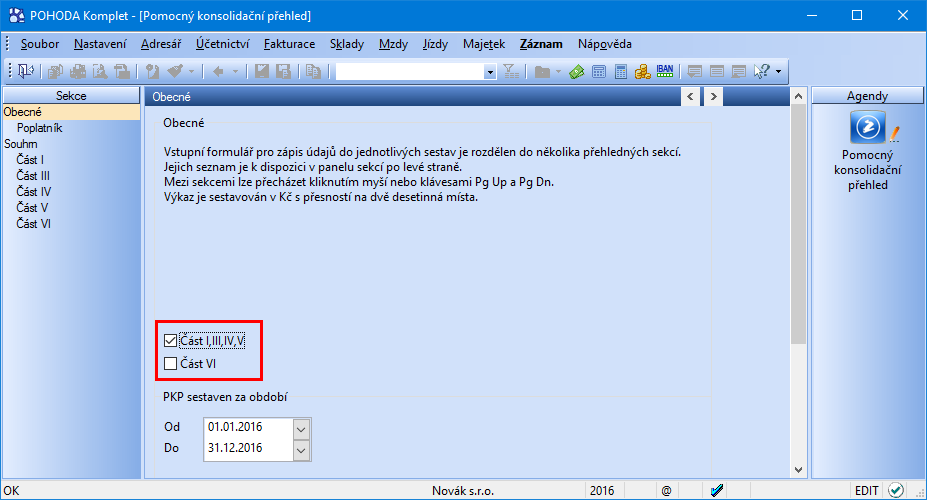The height and width of the screenshot is (500, 927).
Task: Click the save-and-copy diskette toolbar icon
Action: click(284, 72)
